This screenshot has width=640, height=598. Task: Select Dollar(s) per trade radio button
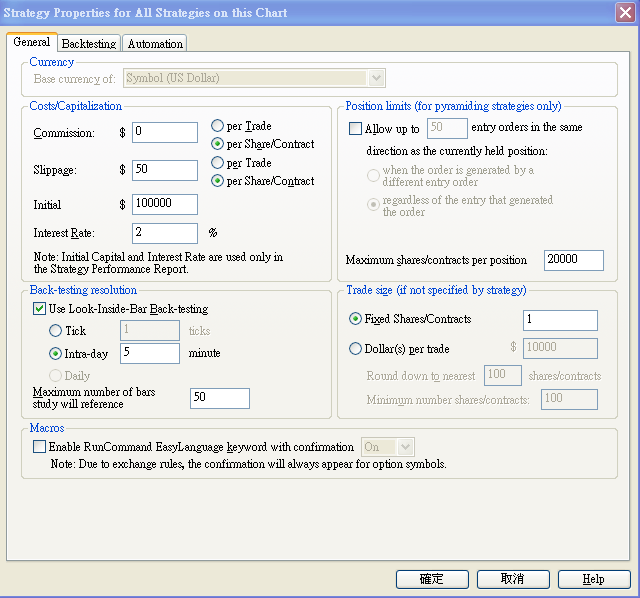click(356, 349)
